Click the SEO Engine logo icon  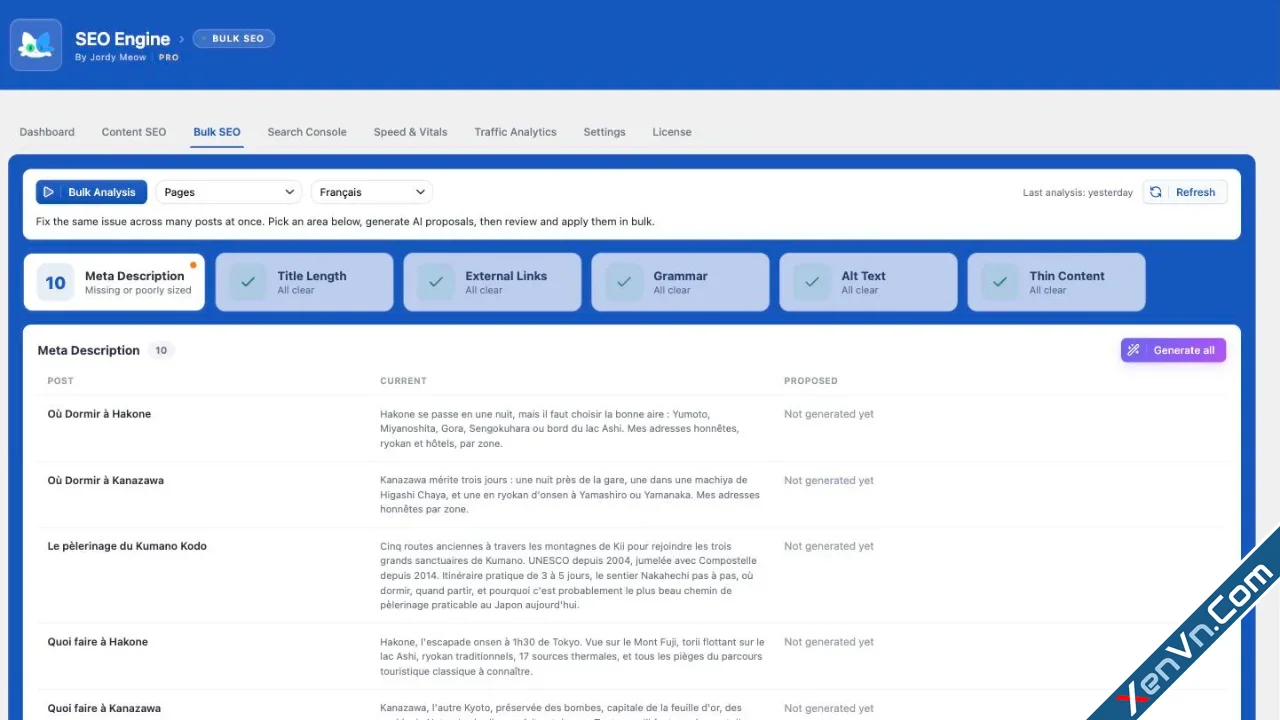click(36, 45)
